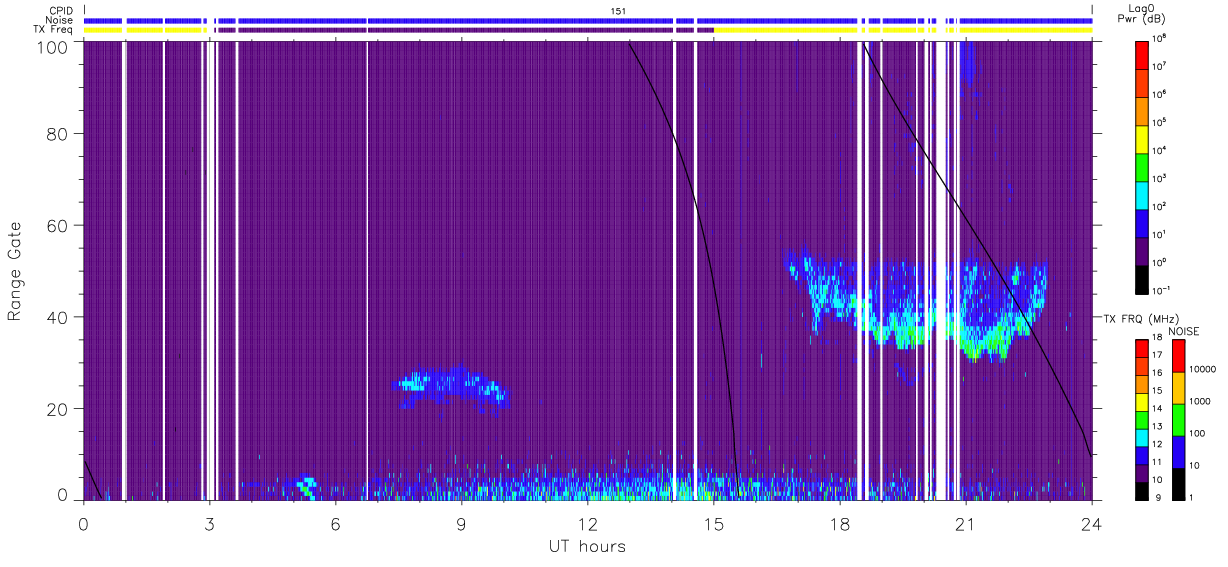The width and height of the screenshot is (1228, 567).
Task: Click the 18 tick on the UT hours axis
Action: point(840,523)
